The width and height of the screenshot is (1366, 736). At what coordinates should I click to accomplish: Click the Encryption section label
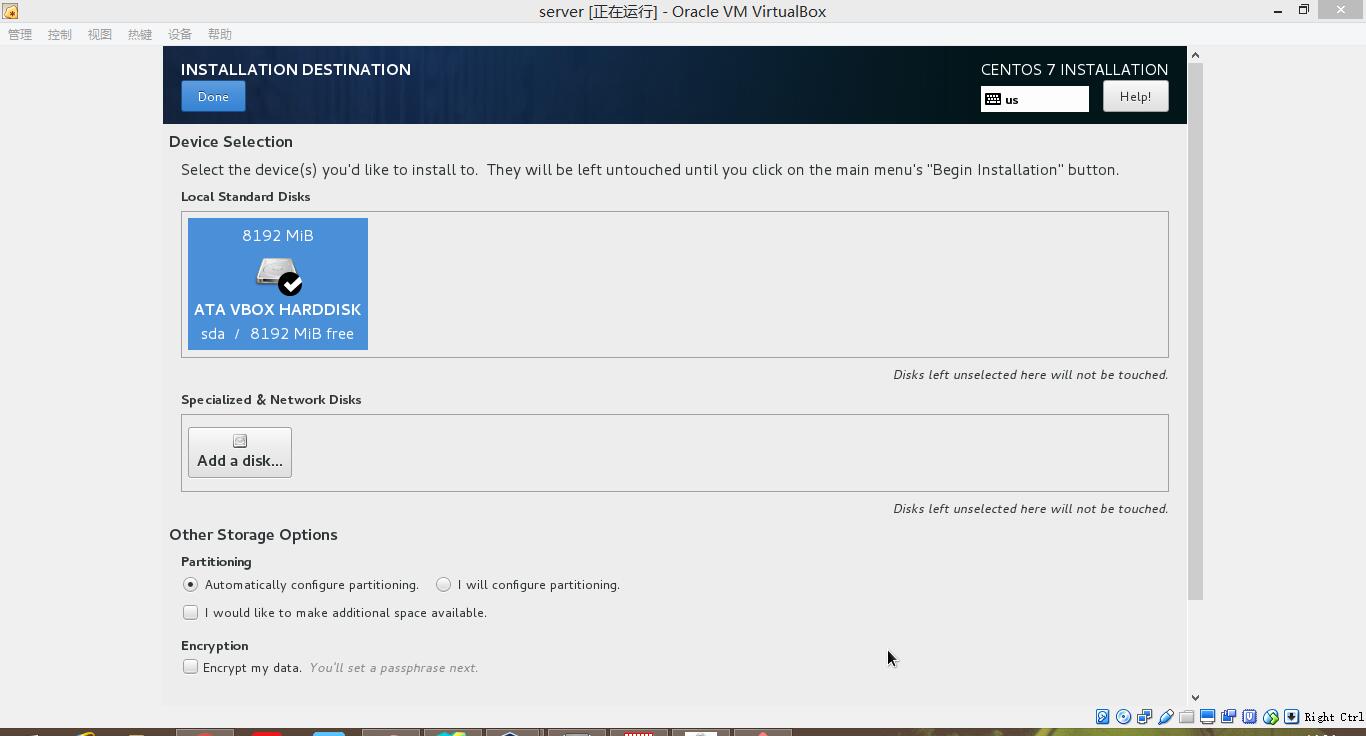(x=215, y=646)
